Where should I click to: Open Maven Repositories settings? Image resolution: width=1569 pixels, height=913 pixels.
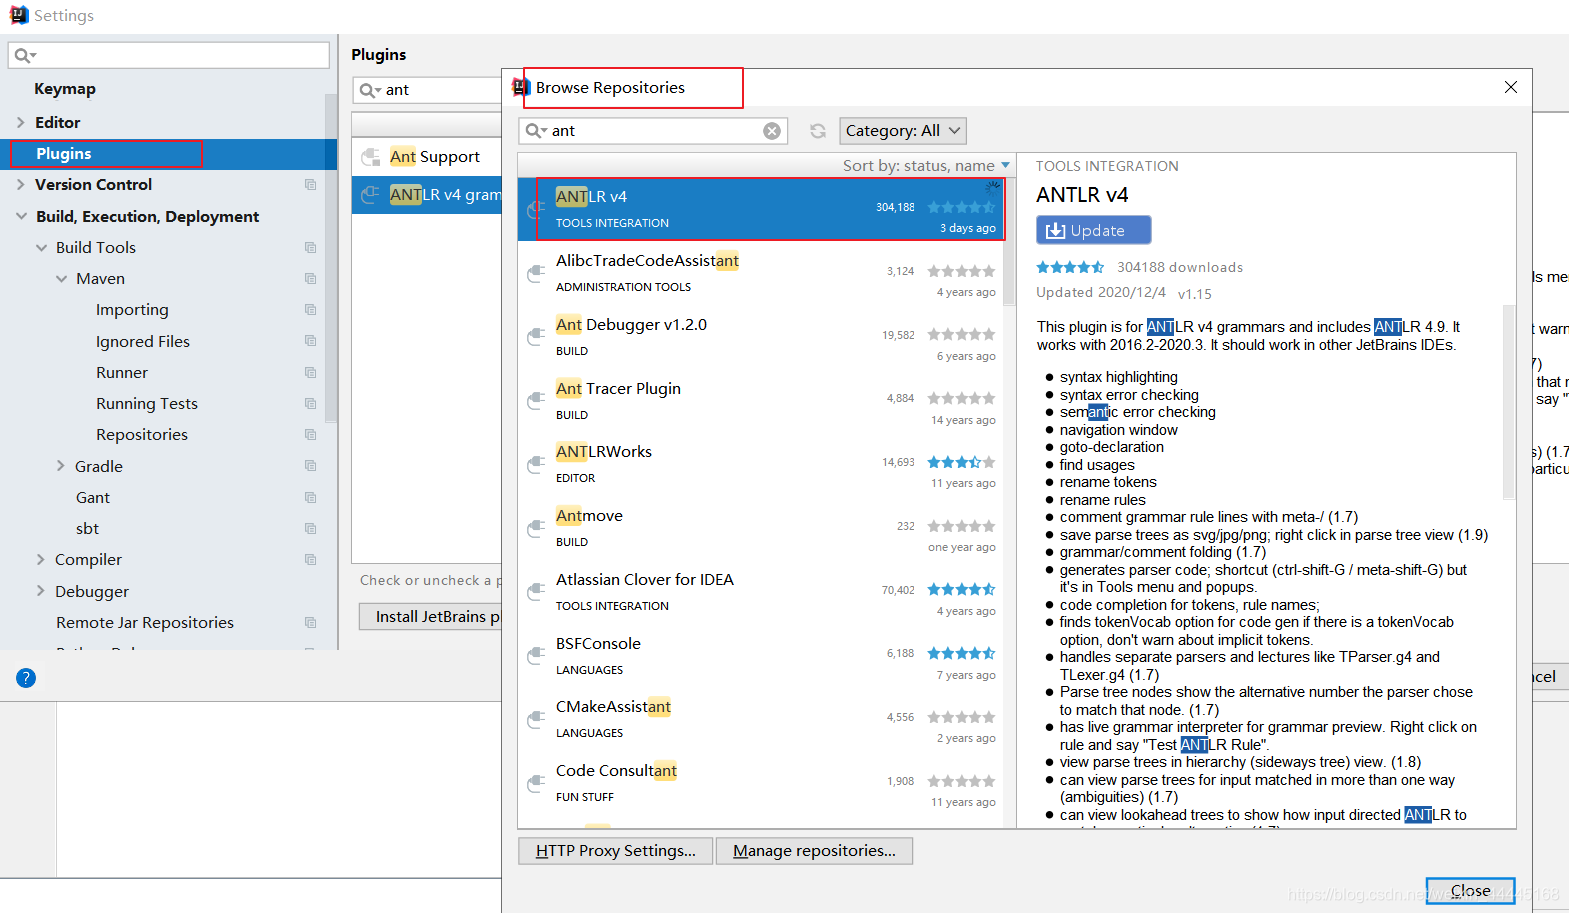coord(142,434)
